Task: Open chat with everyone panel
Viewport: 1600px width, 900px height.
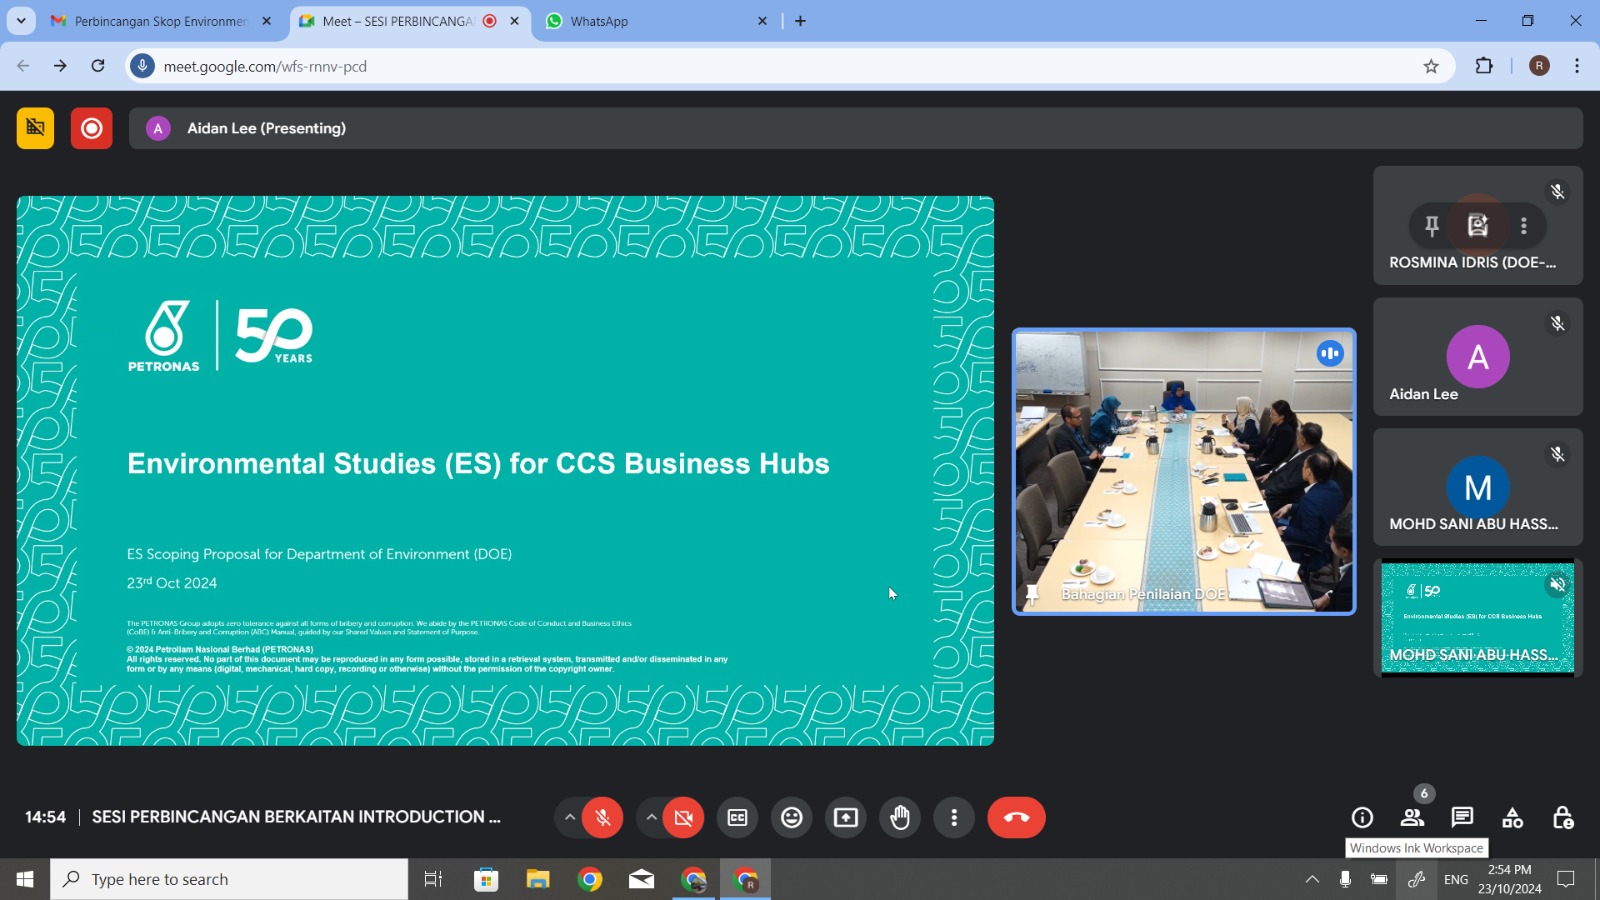Action: pyautogui.click(x=1462, y=818)
